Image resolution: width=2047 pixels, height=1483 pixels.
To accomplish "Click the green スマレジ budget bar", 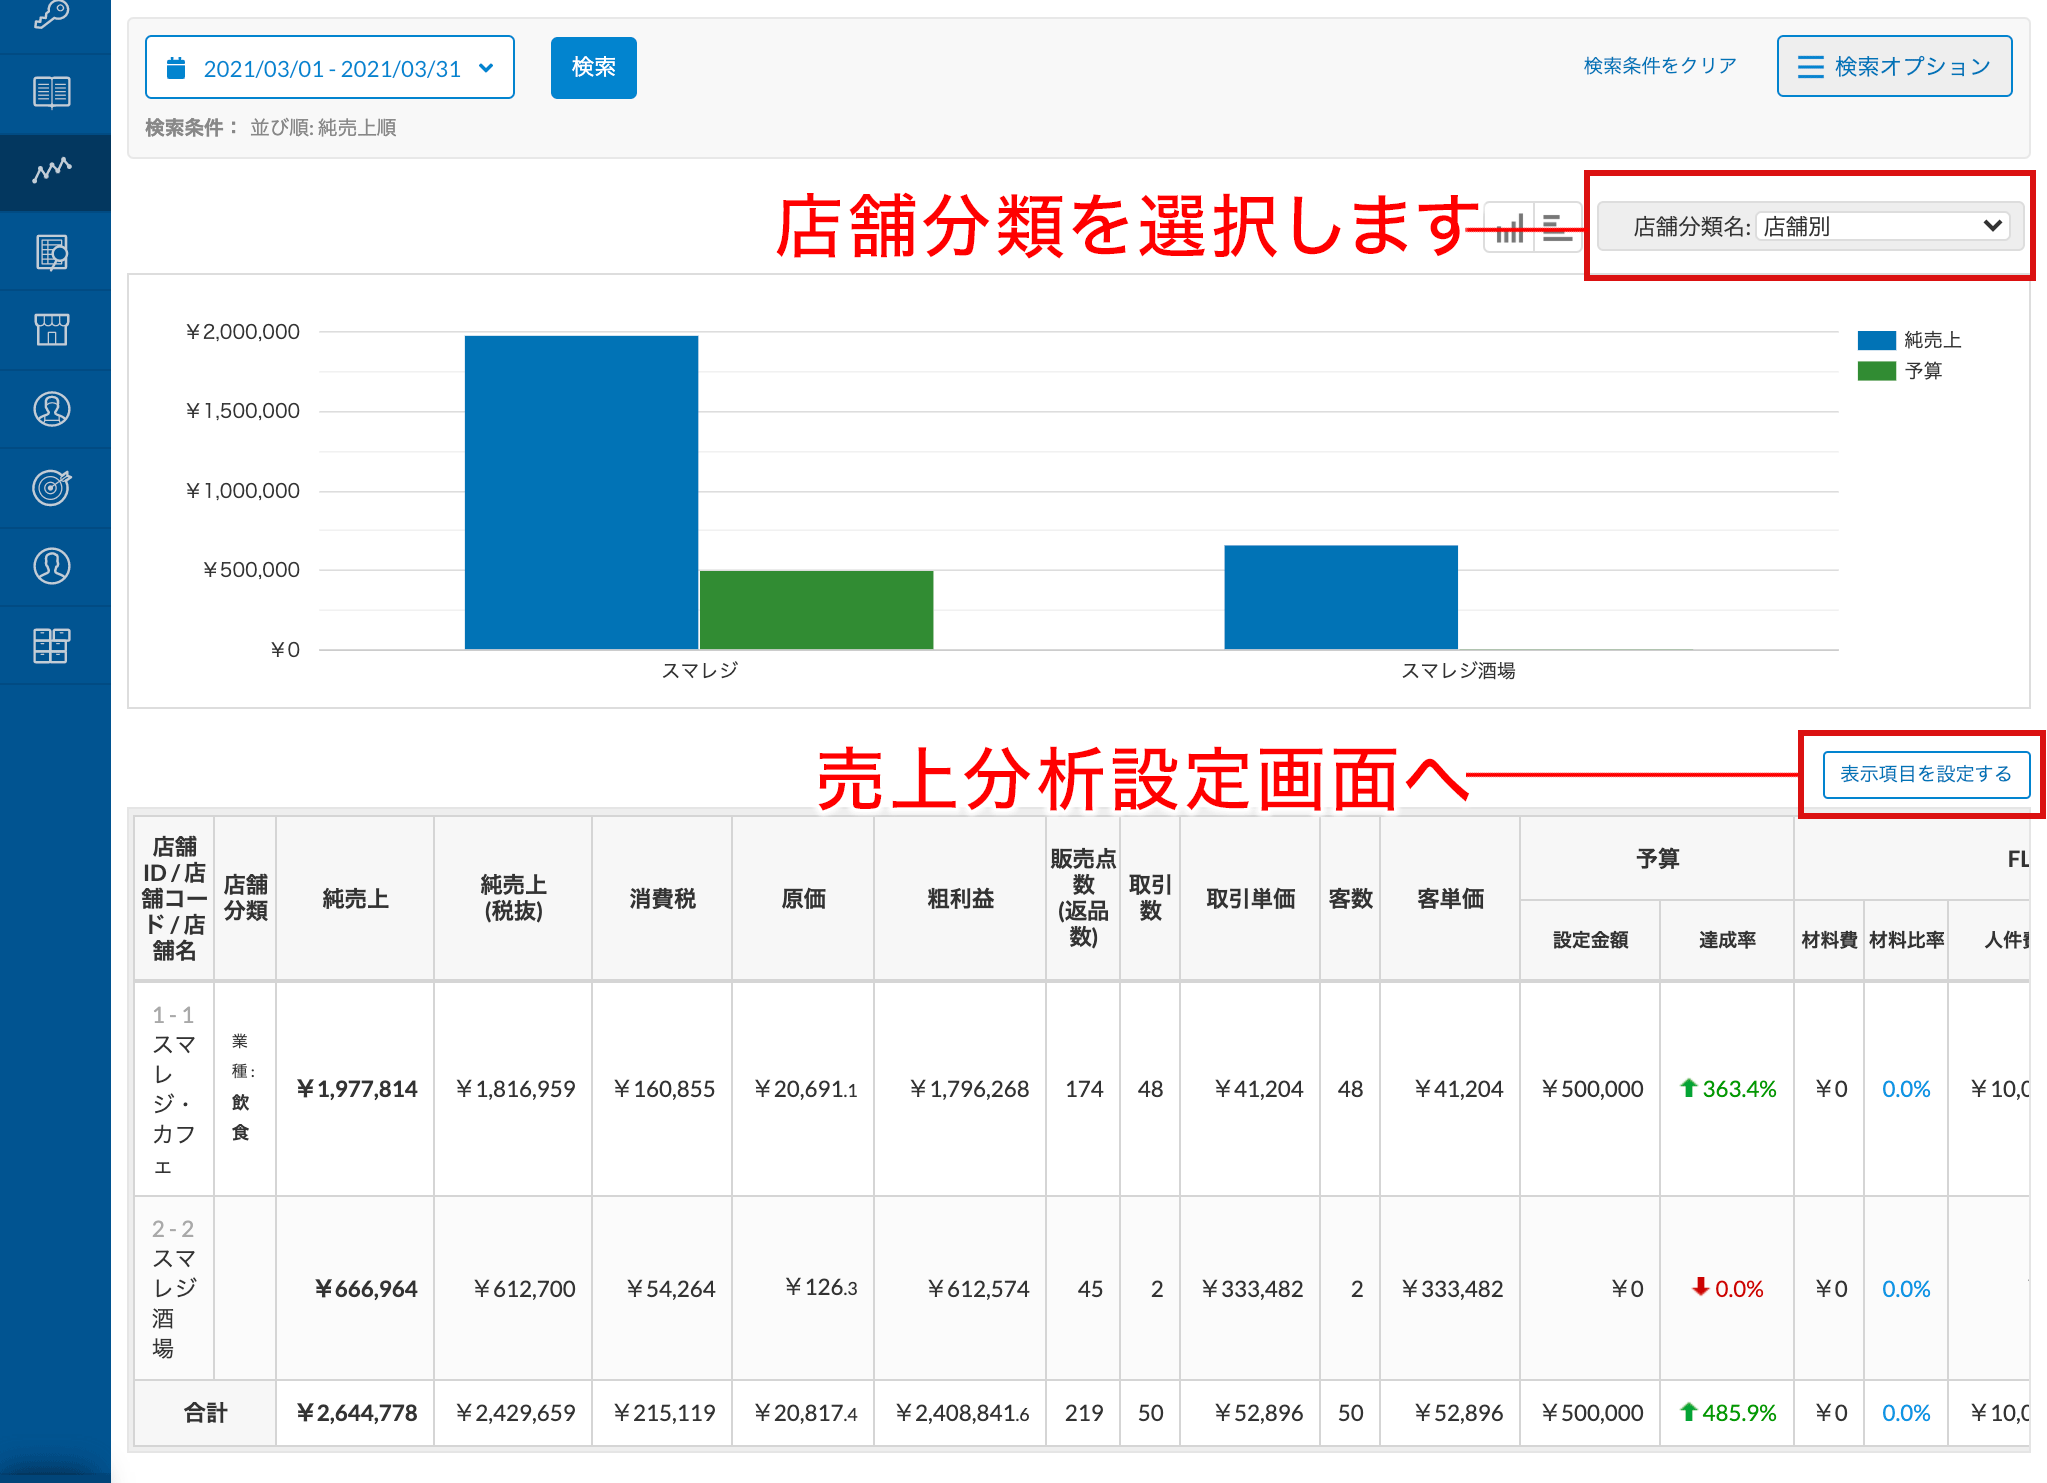I will pos(816,610).
